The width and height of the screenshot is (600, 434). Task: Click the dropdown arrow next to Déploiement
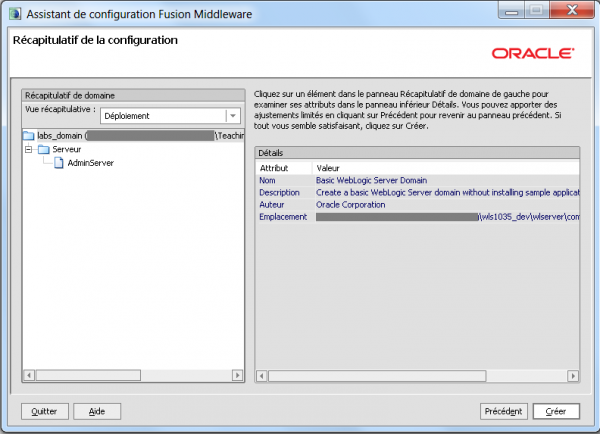pos(233,116)
